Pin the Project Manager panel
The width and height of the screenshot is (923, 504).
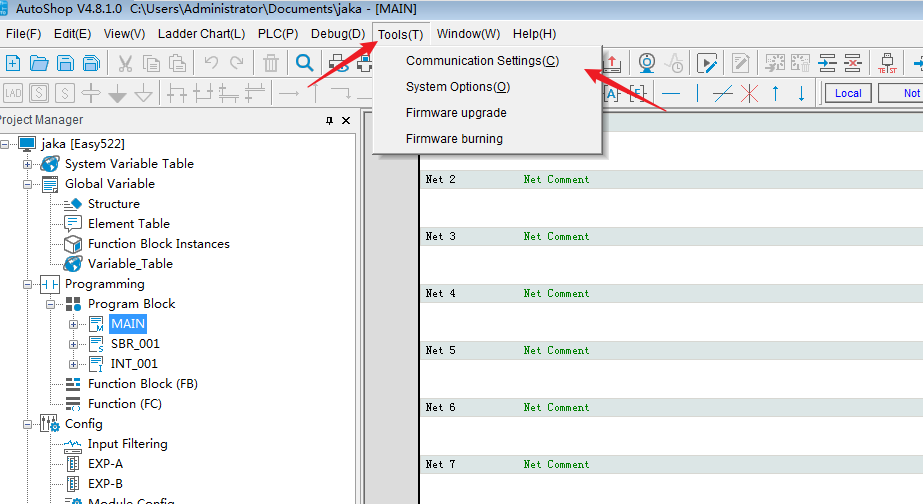pyautogui.click(x=329, y=120)
